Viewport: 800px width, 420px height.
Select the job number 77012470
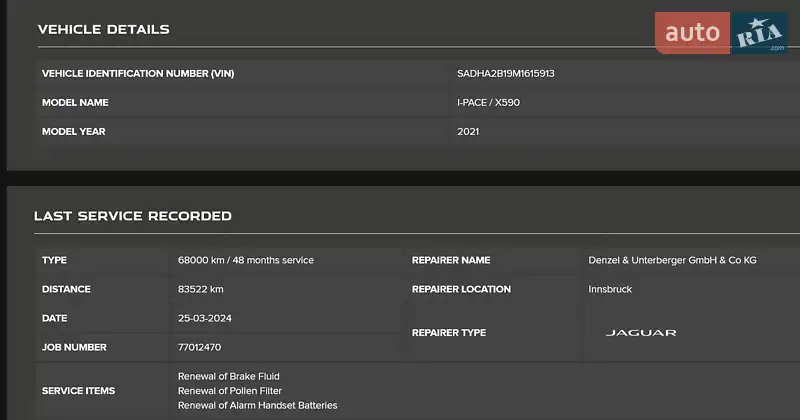[x=199, y=348]
